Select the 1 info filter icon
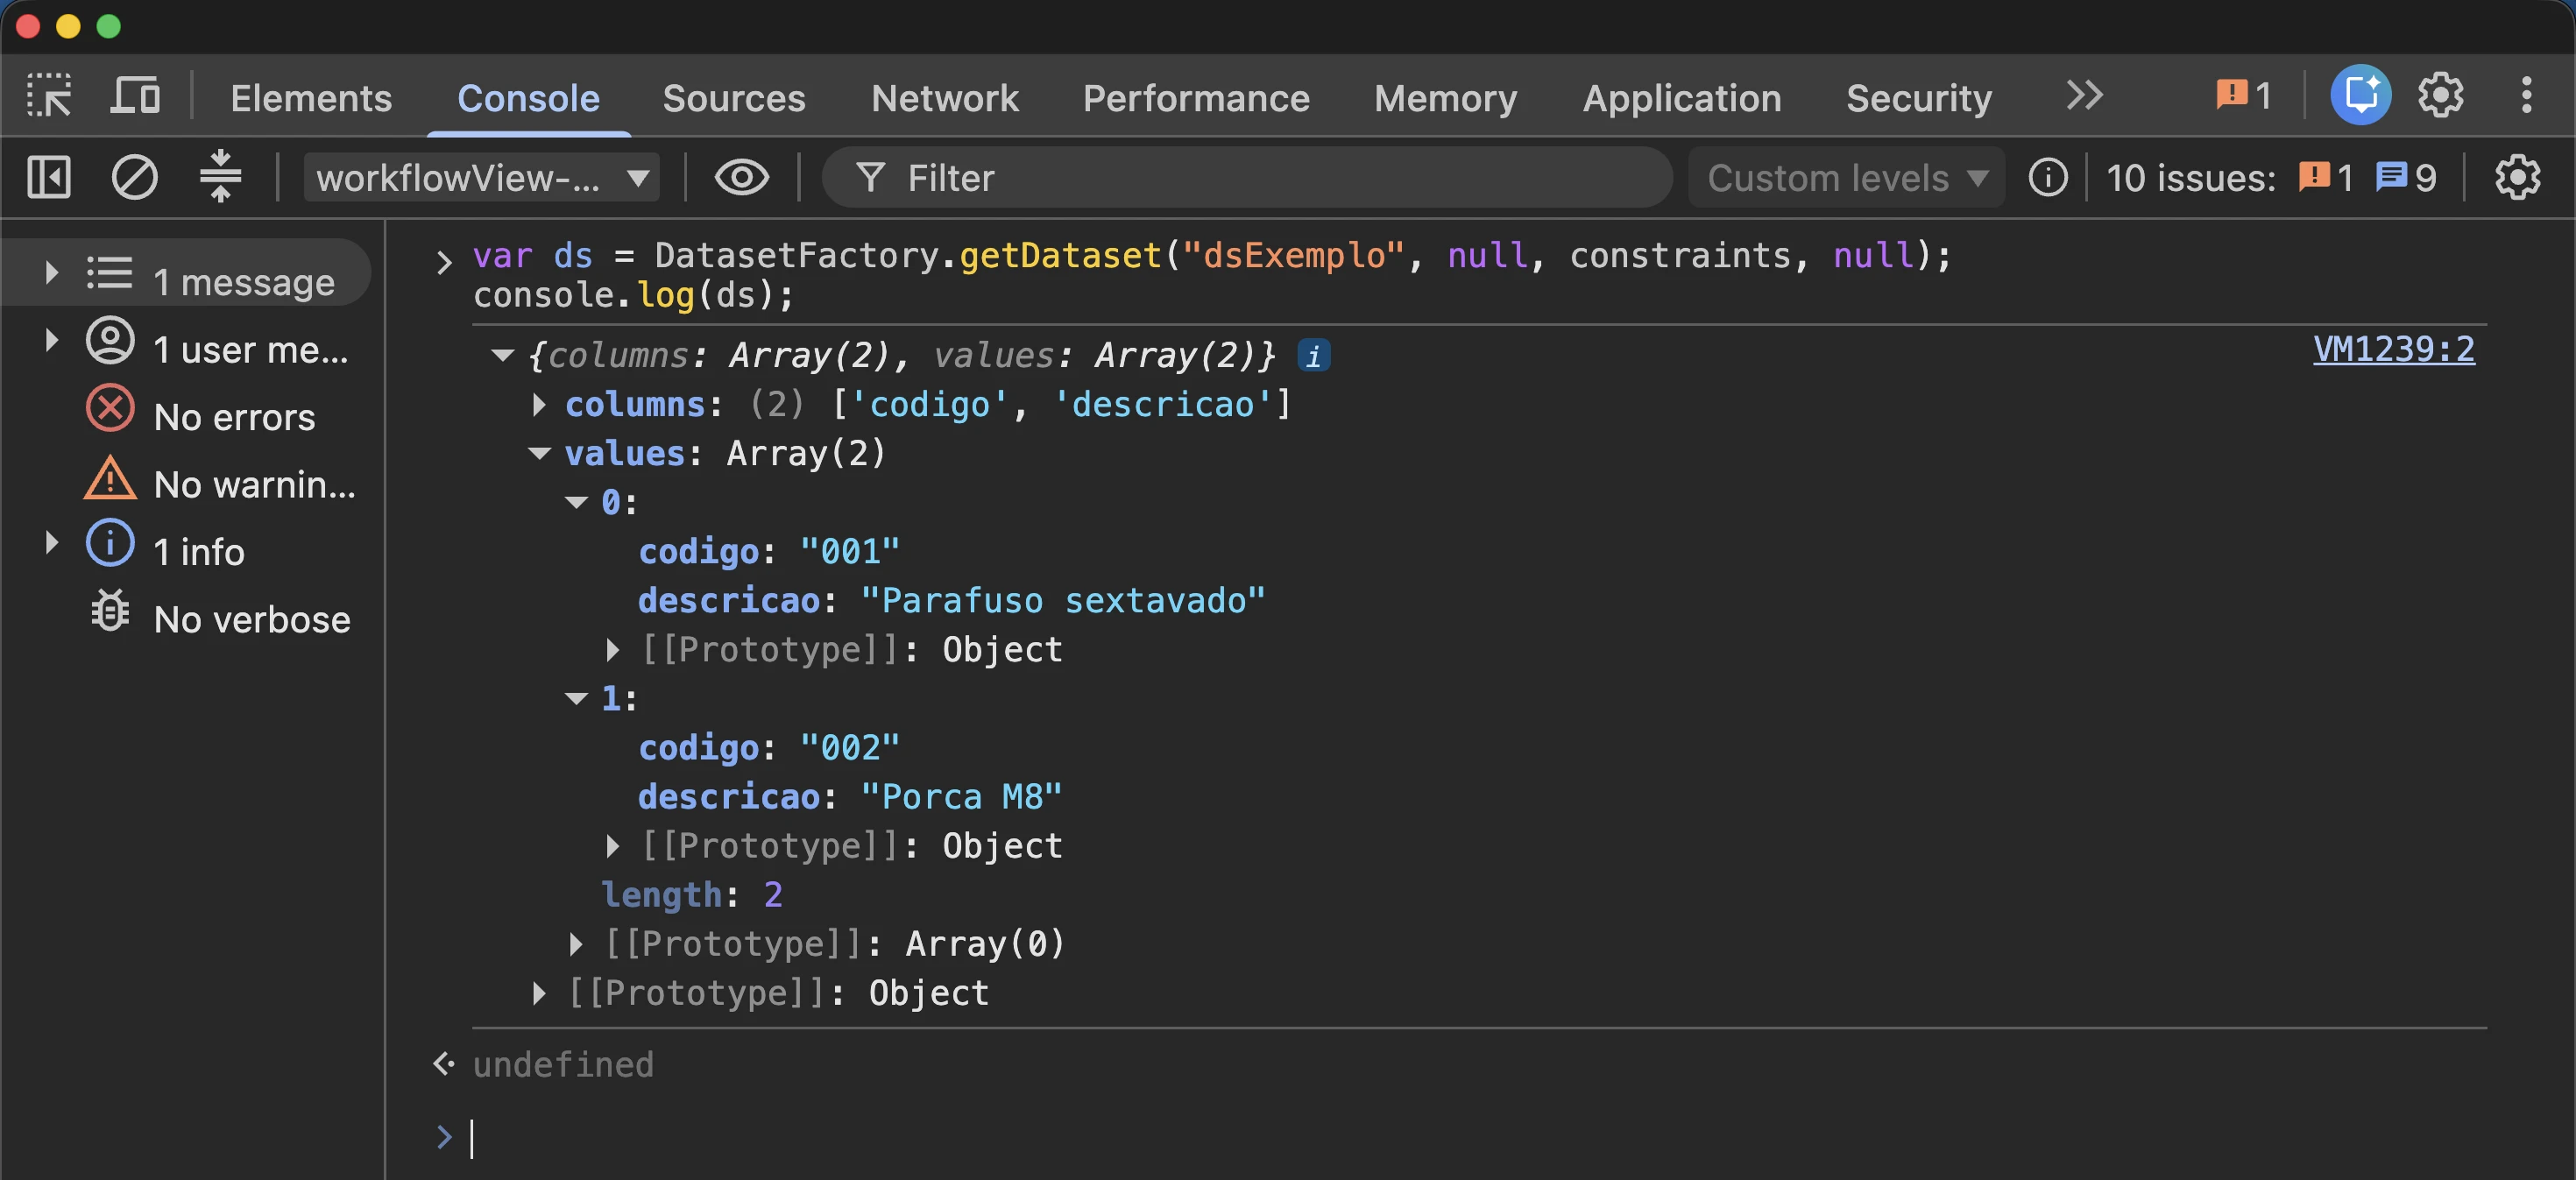This screenshot has height=1180, width=2576. click(x=110, y=542)
